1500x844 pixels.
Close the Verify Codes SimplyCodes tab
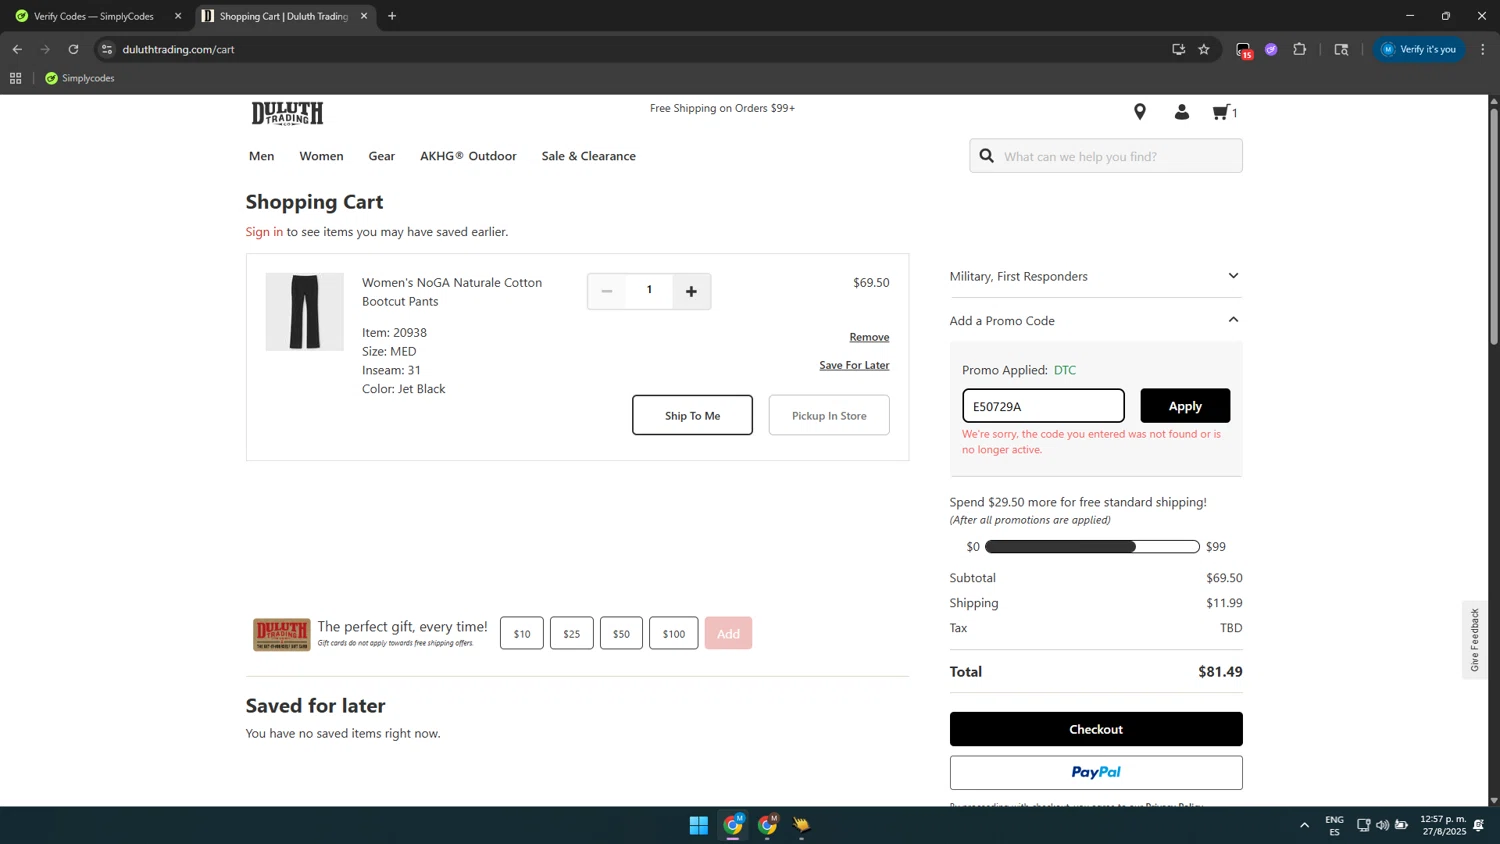click(x=178, y=16)
